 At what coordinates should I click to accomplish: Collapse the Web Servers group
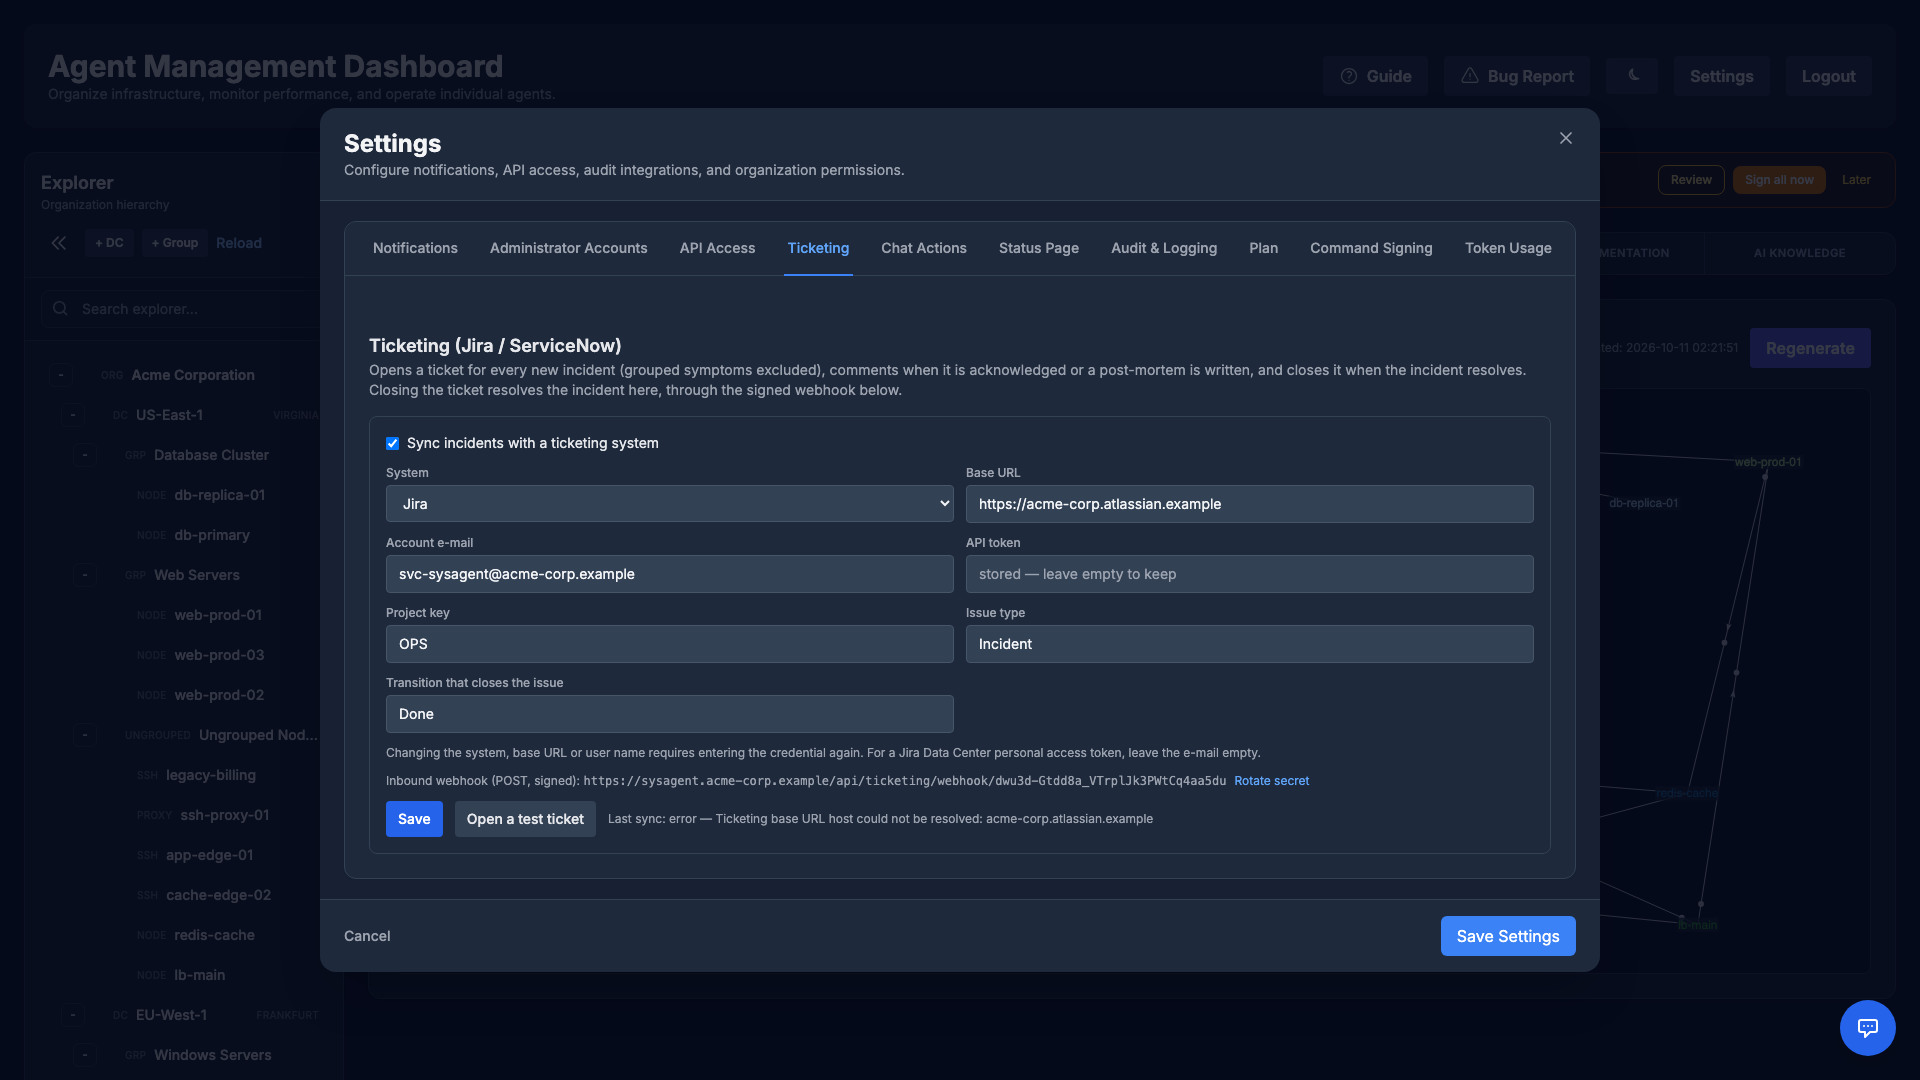click(x=85, y=575)
